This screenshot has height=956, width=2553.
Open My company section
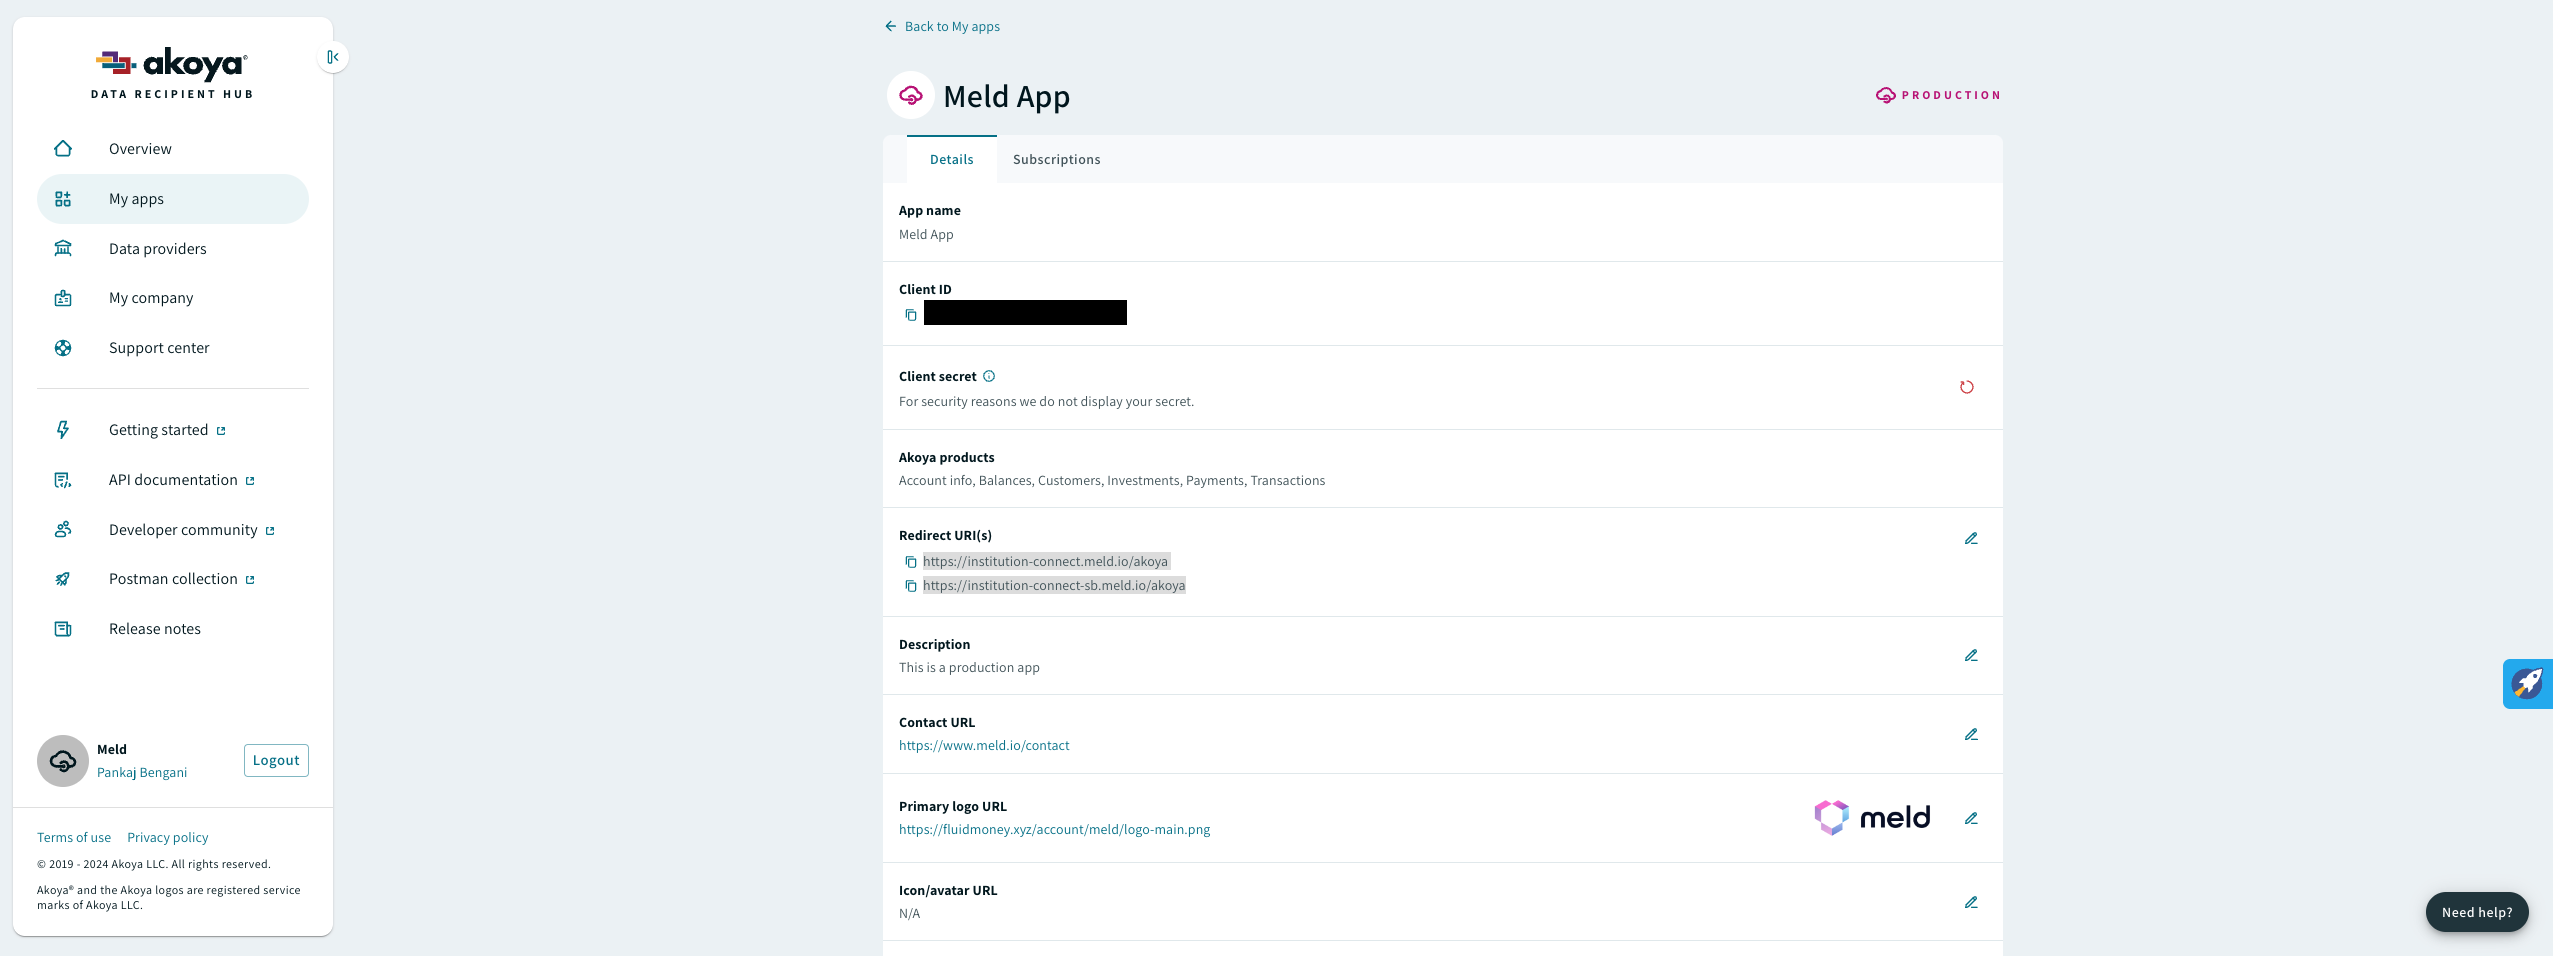click(151, 298)
